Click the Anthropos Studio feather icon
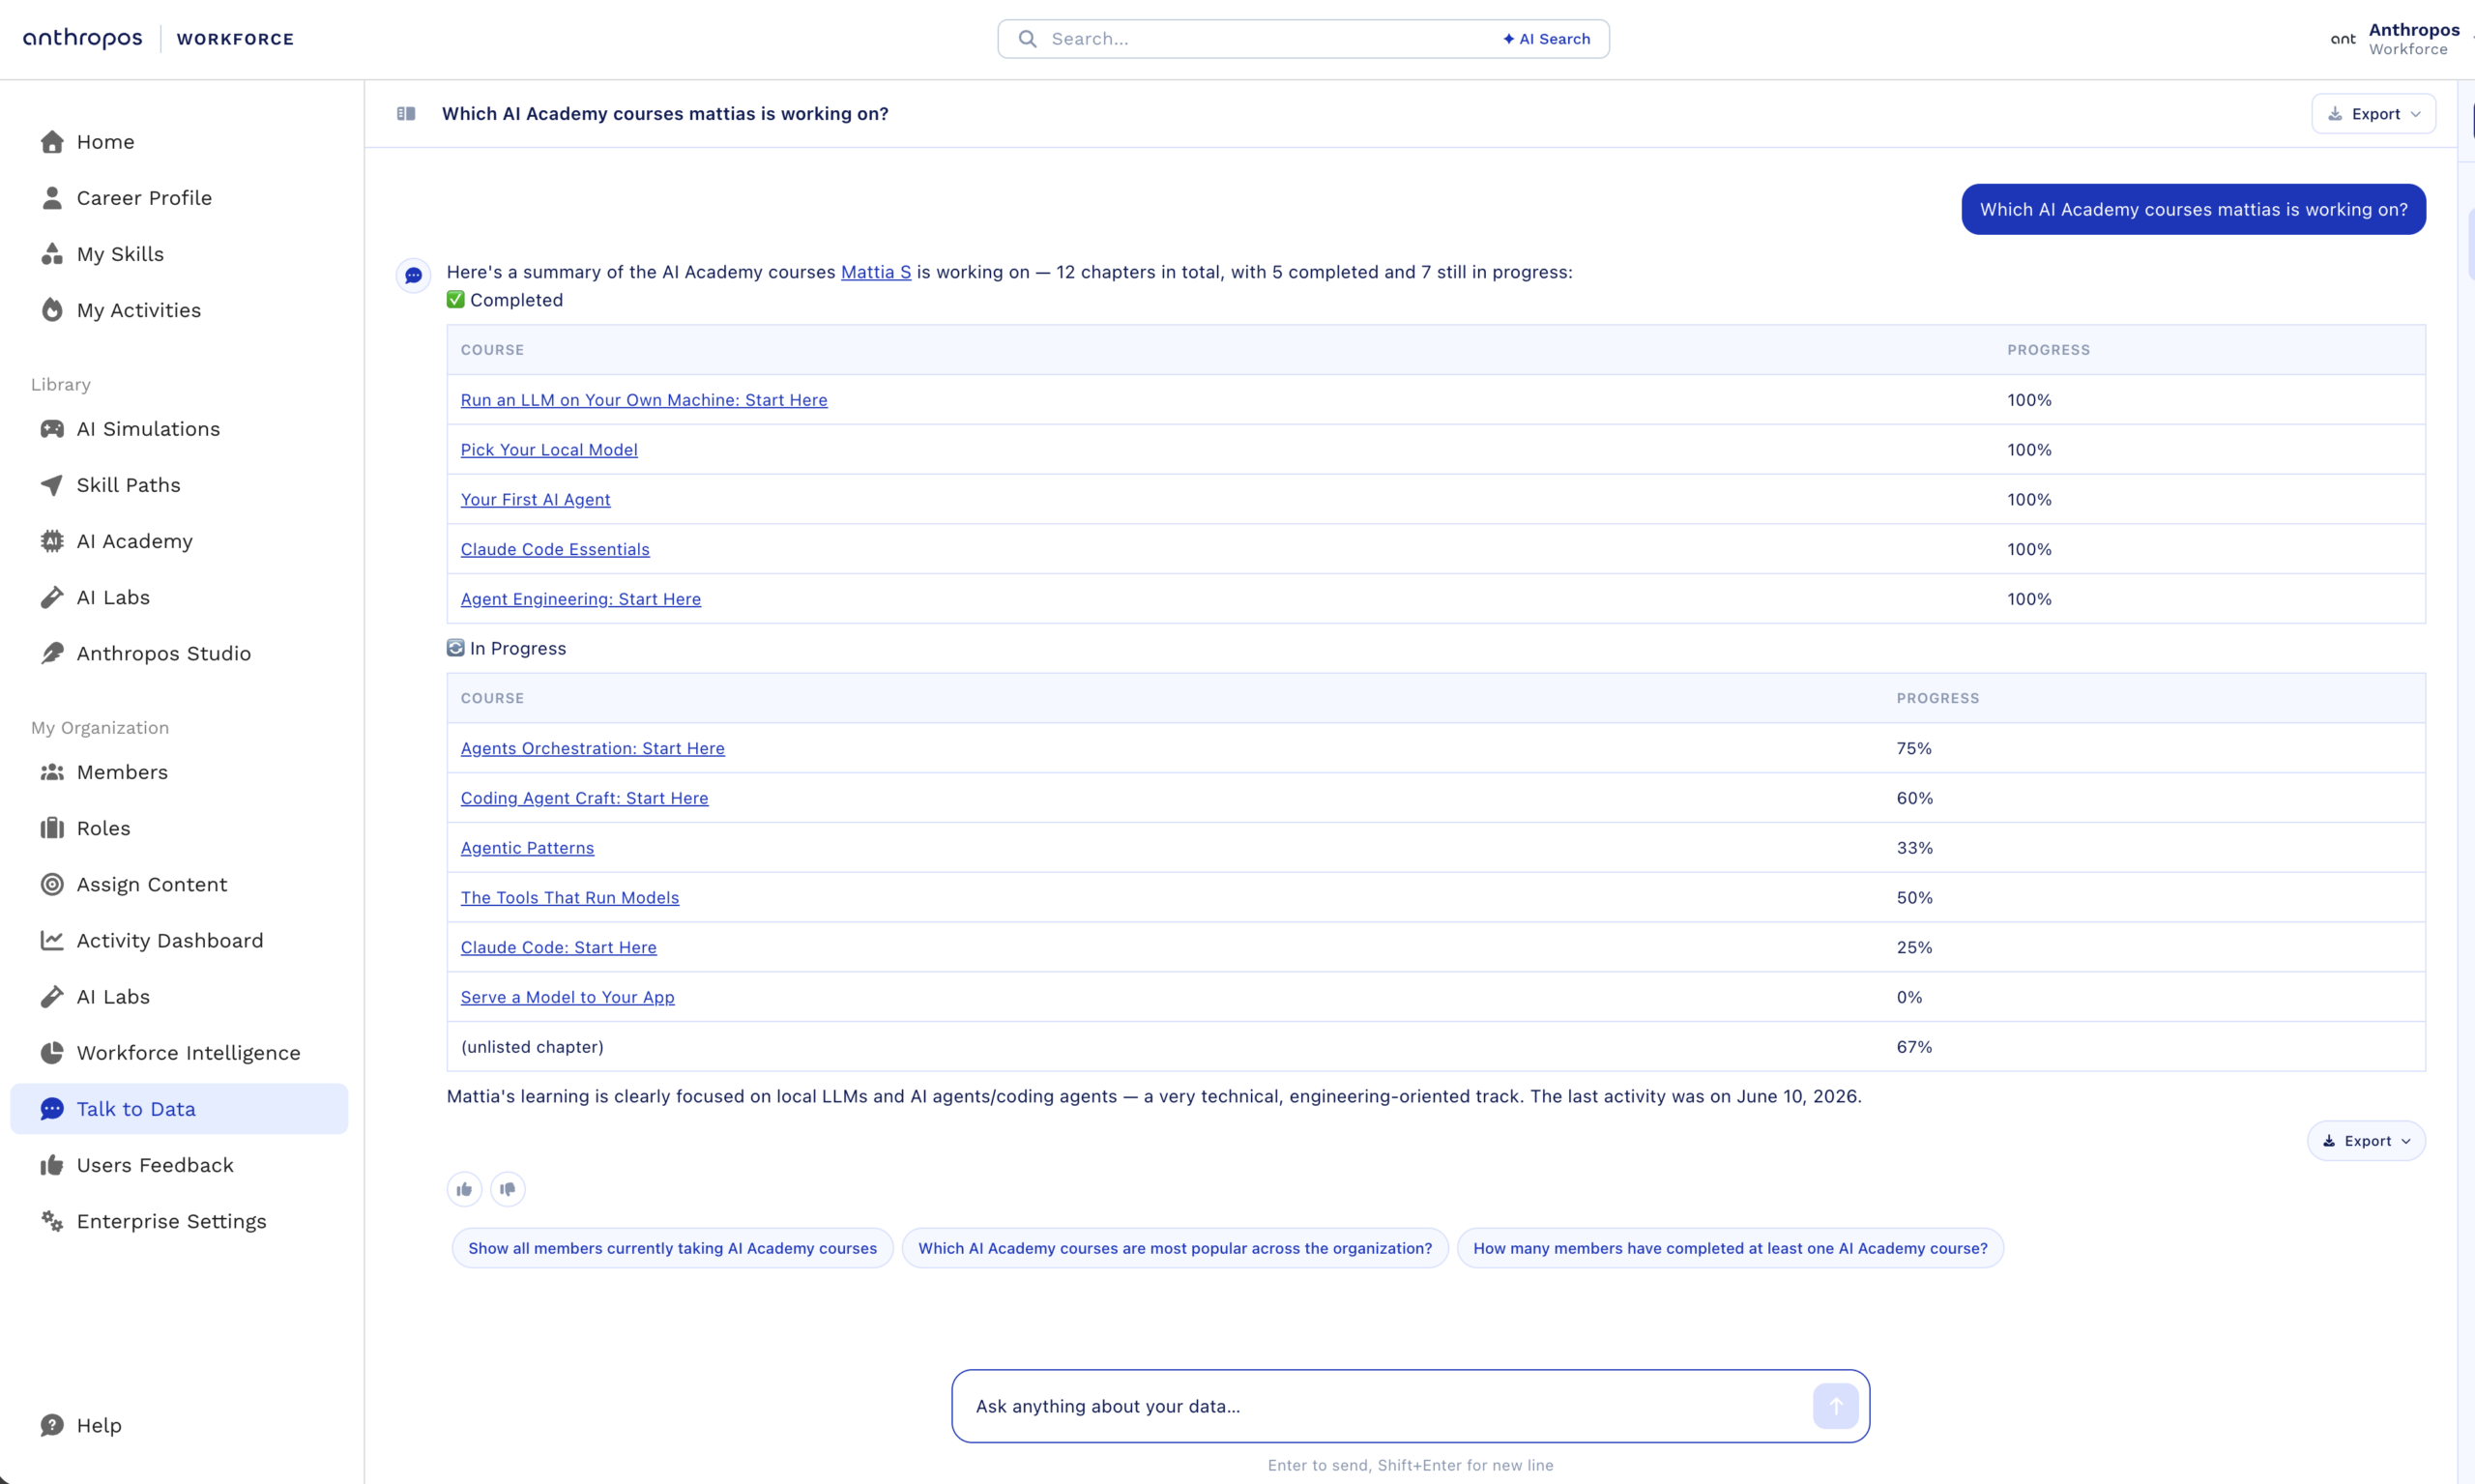This screenshot has width=2475, height=1484. coord(52,653)
